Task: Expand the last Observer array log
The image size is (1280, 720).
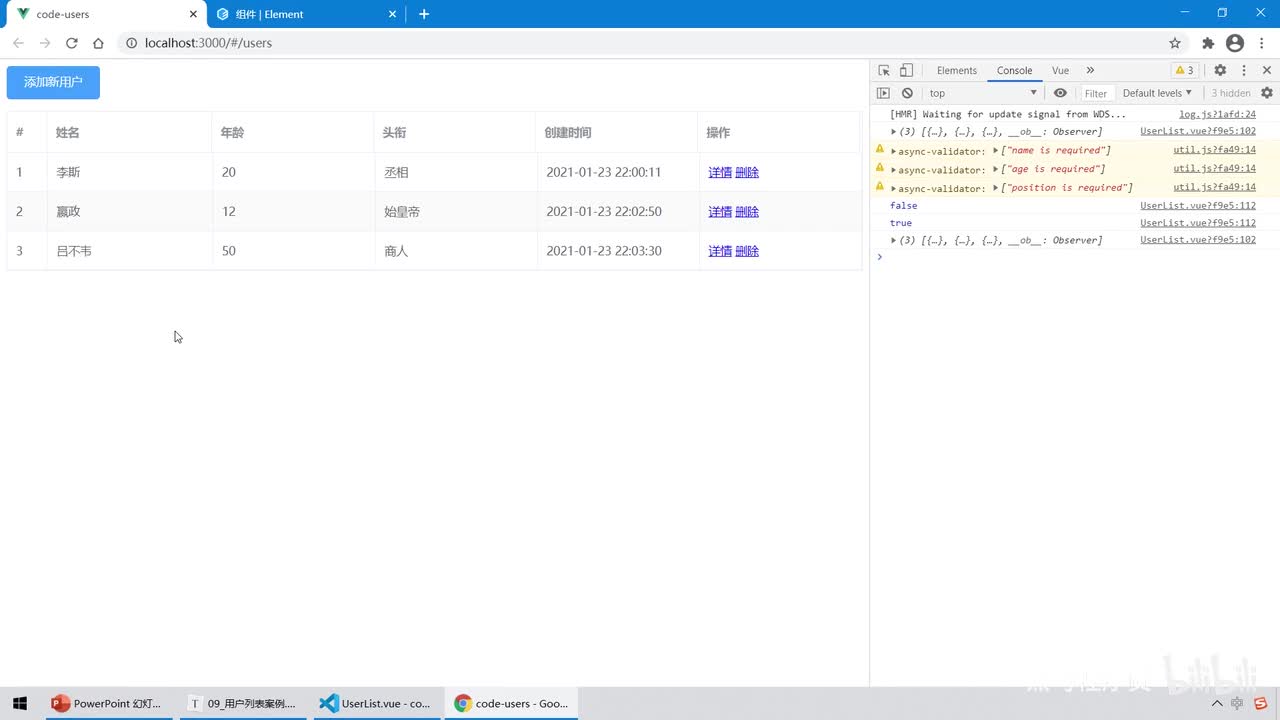Action: (894, 240)
